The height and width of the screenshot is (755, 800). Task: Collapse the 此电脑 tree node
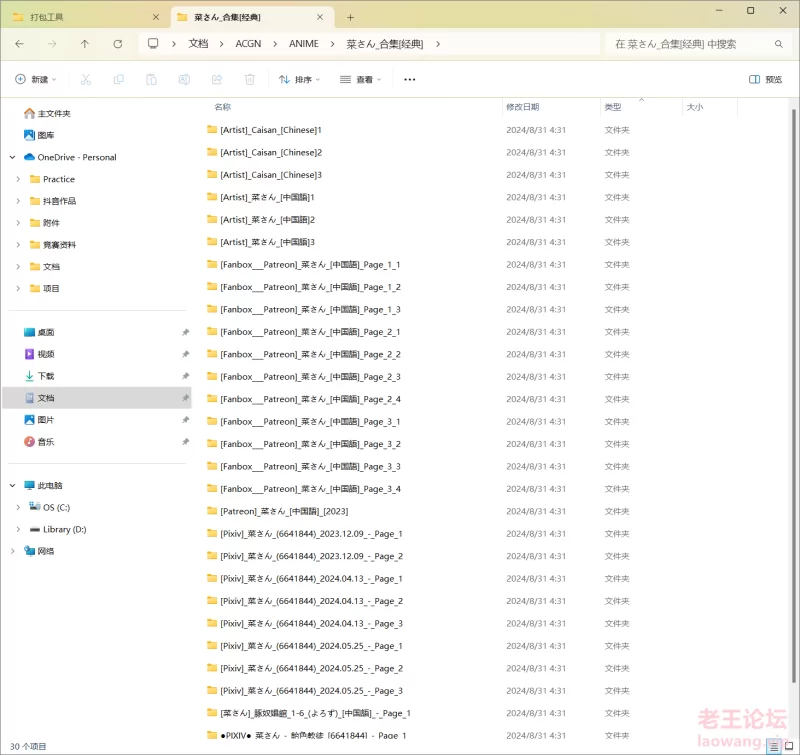tap(12, 486)
